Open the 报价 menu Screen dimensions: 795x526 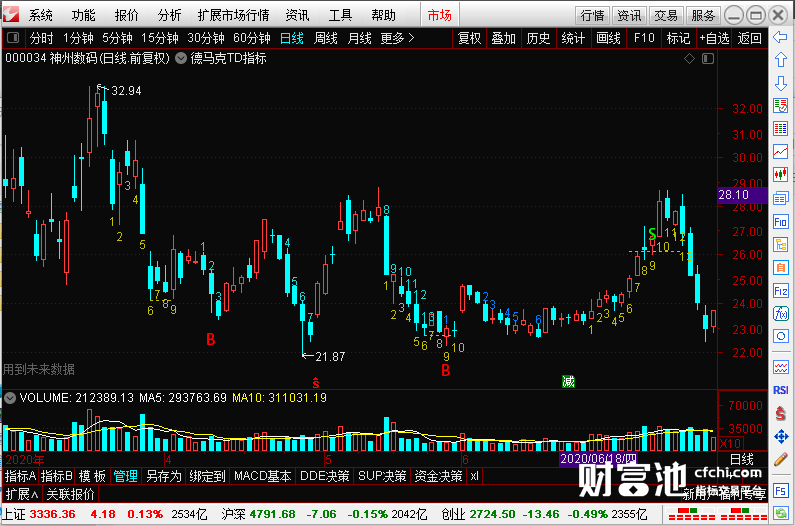pyautogui.click(x=126, y=15)
